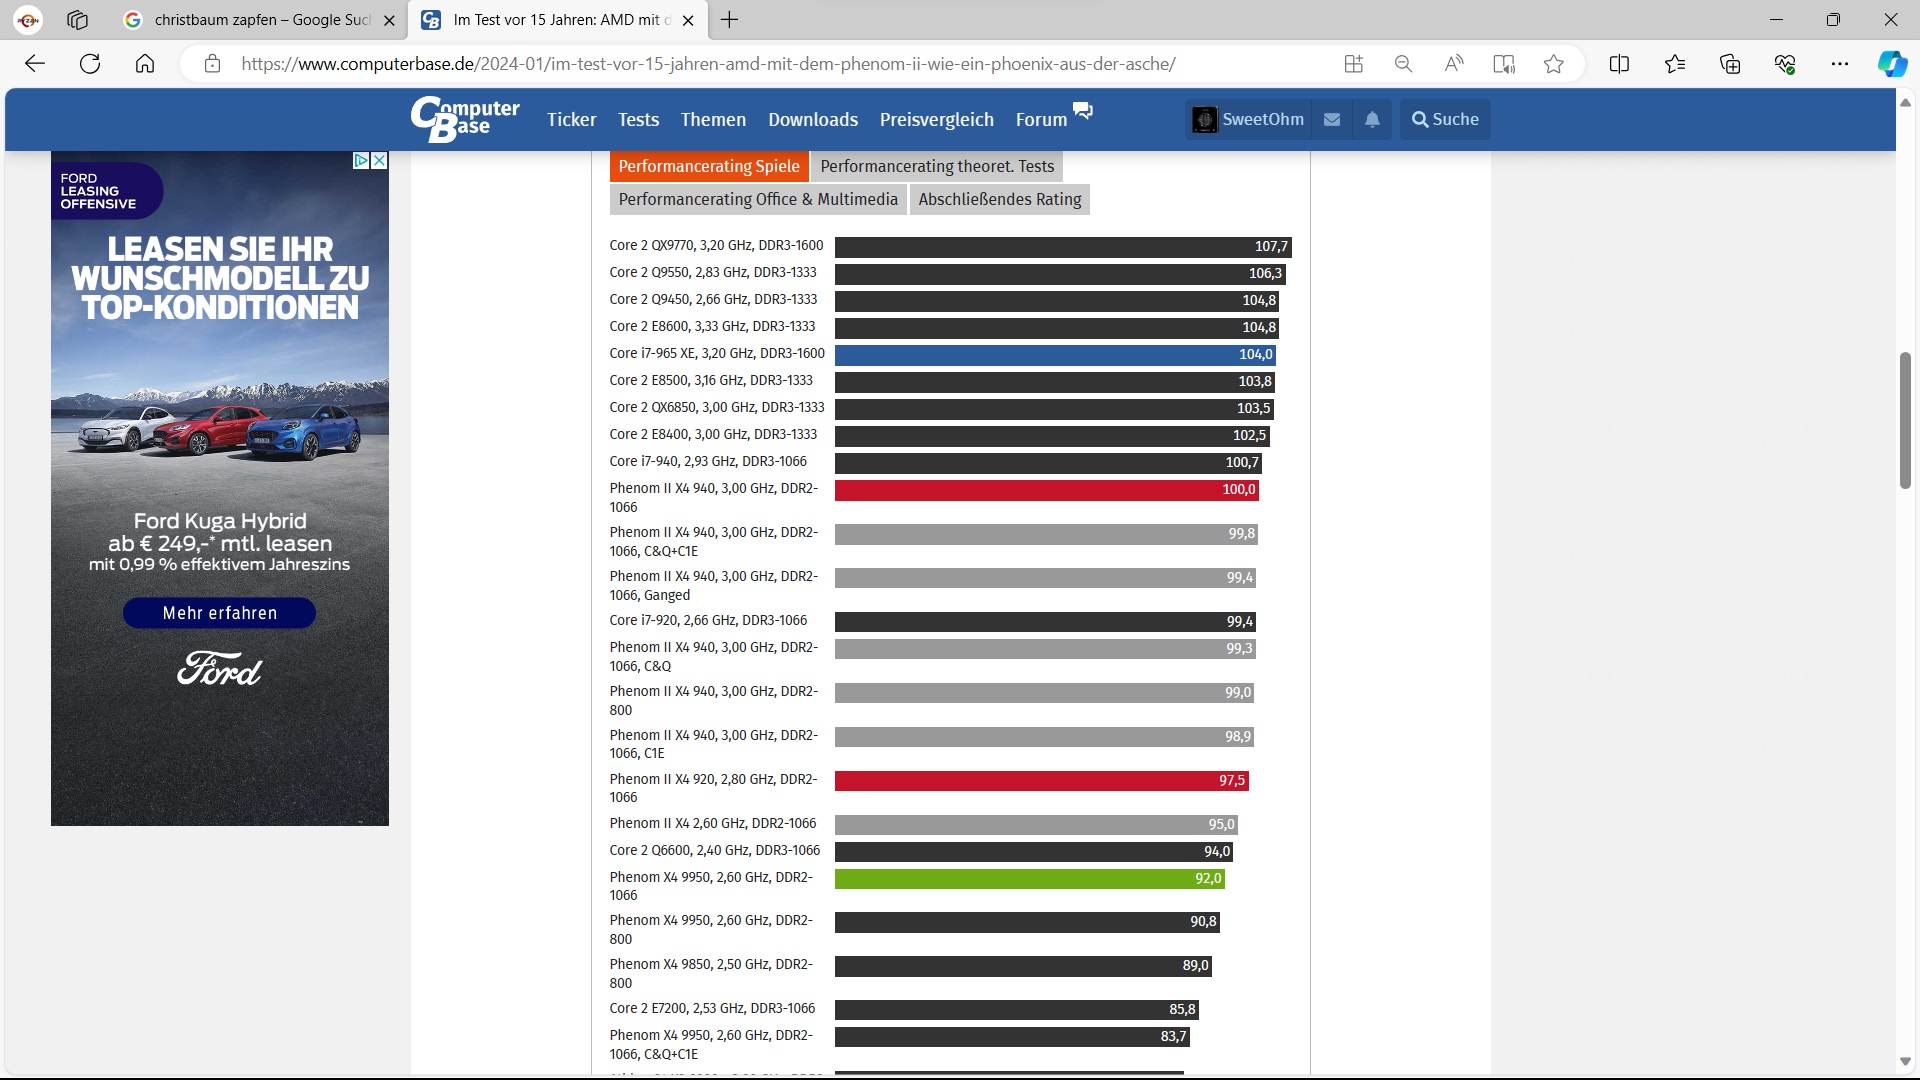The height and width of the screenshot is (1080, 1920).
Task: Go back to the previous page
Action: pyautogui.click(x=35, y=64)
